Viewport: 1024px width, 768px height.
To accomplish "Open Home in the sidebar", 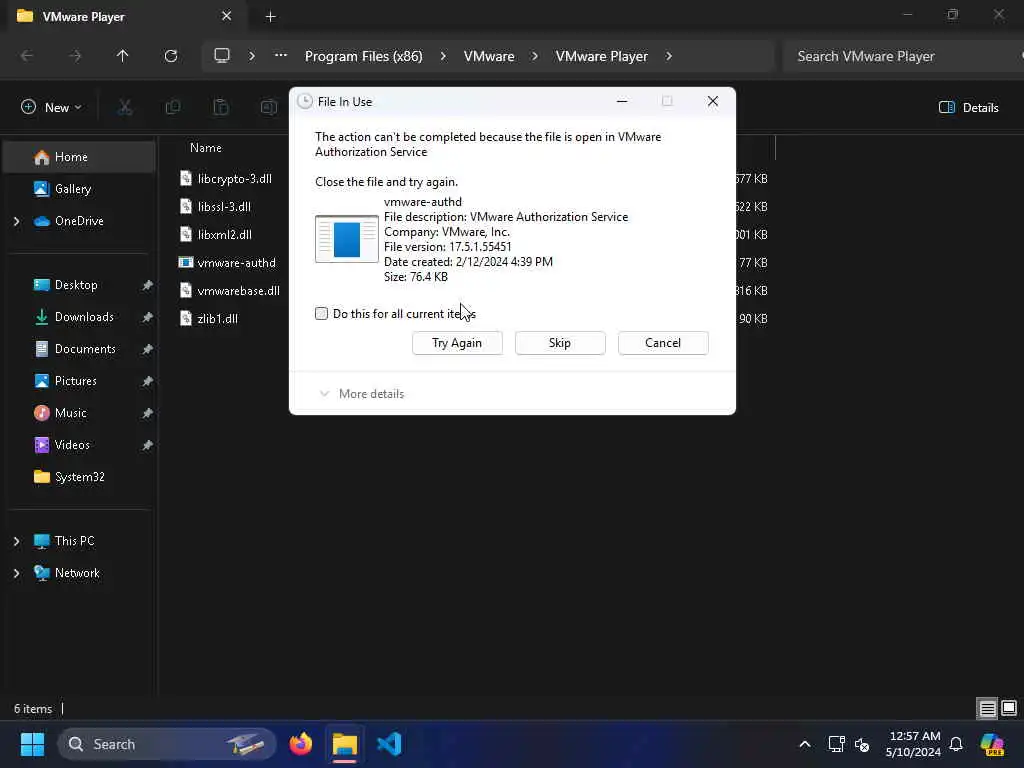I will pos(80,157).
